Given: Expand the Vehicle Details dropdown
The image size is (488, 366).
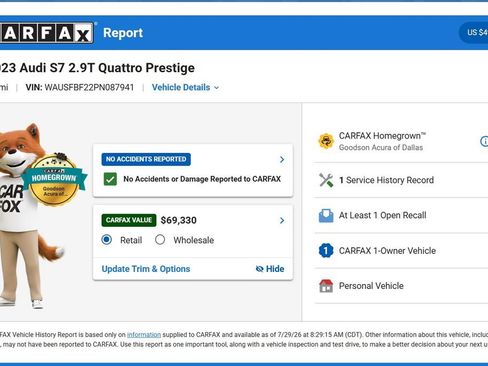Looking at the screenshot, I should pyautogui.click(x=185, y=87).
